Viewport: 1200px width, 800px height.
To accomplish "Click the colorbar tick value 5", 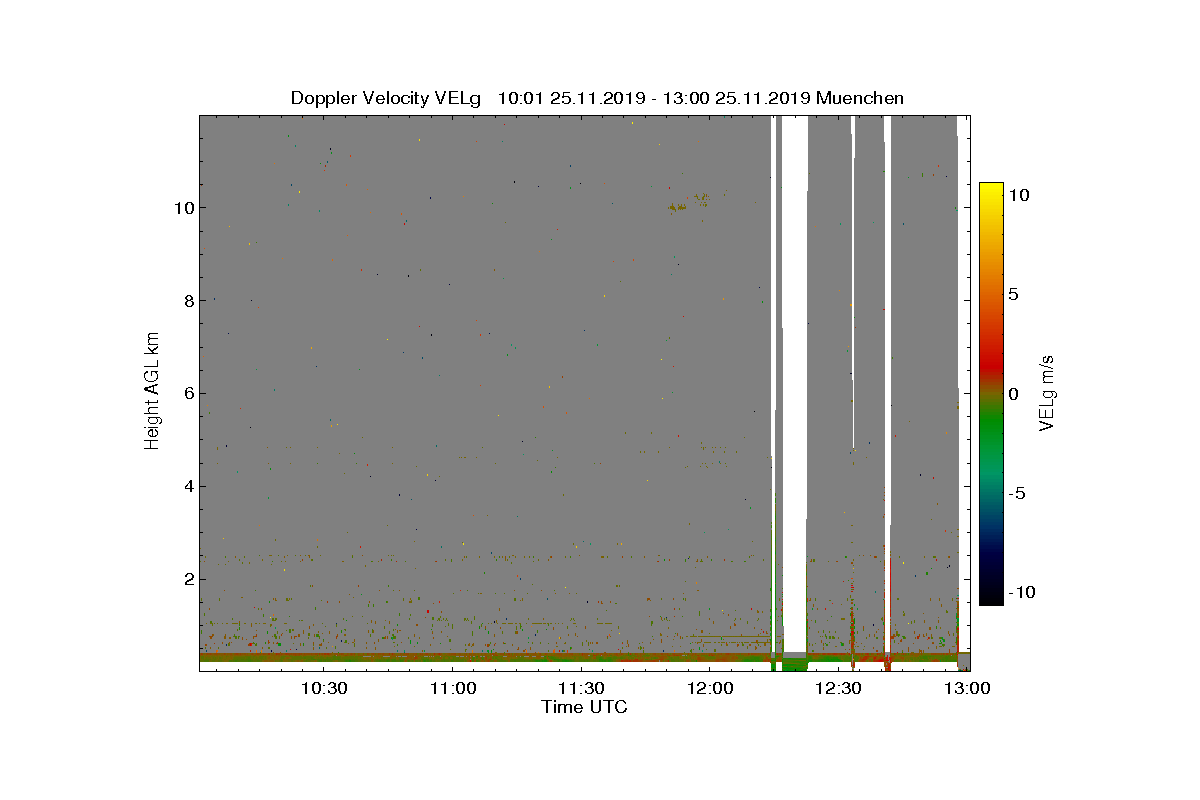I will tap(1014, 295).
